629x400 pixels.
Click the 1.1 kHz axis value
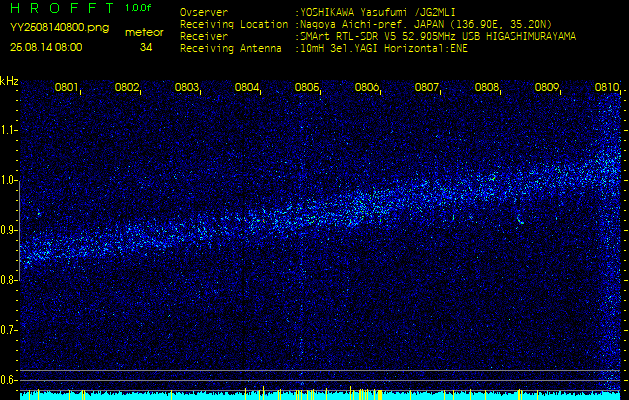7,130
